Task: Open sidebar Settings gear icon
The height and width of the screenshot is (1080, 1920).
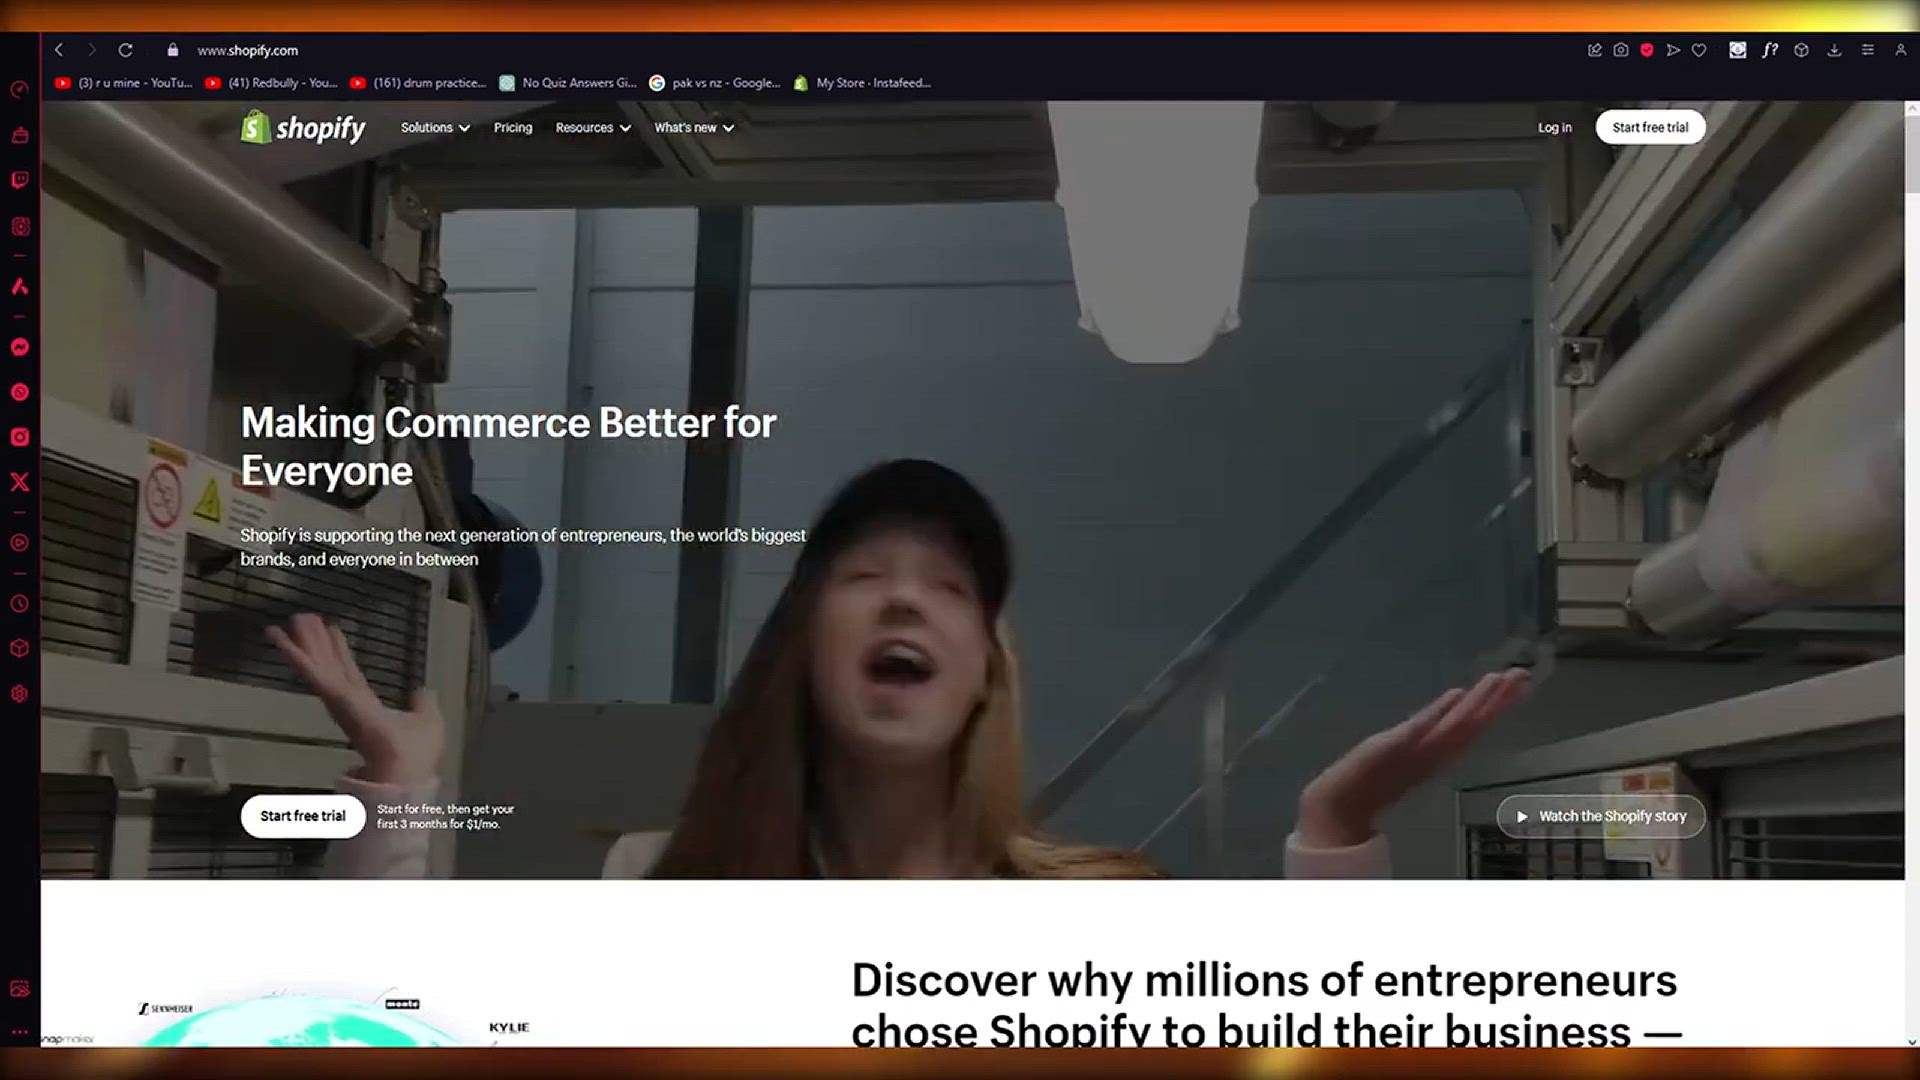Action: click(x=19, y=694)
